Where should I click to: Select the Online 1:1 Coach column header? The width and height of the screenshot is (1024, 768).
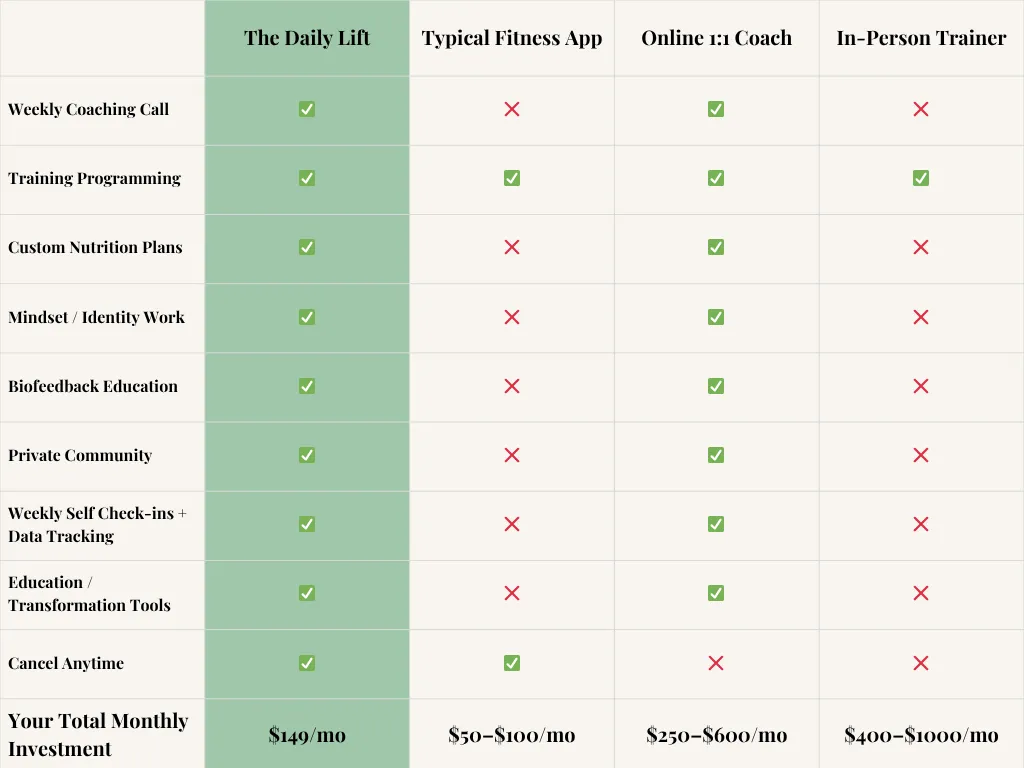(x=716, y=38)
